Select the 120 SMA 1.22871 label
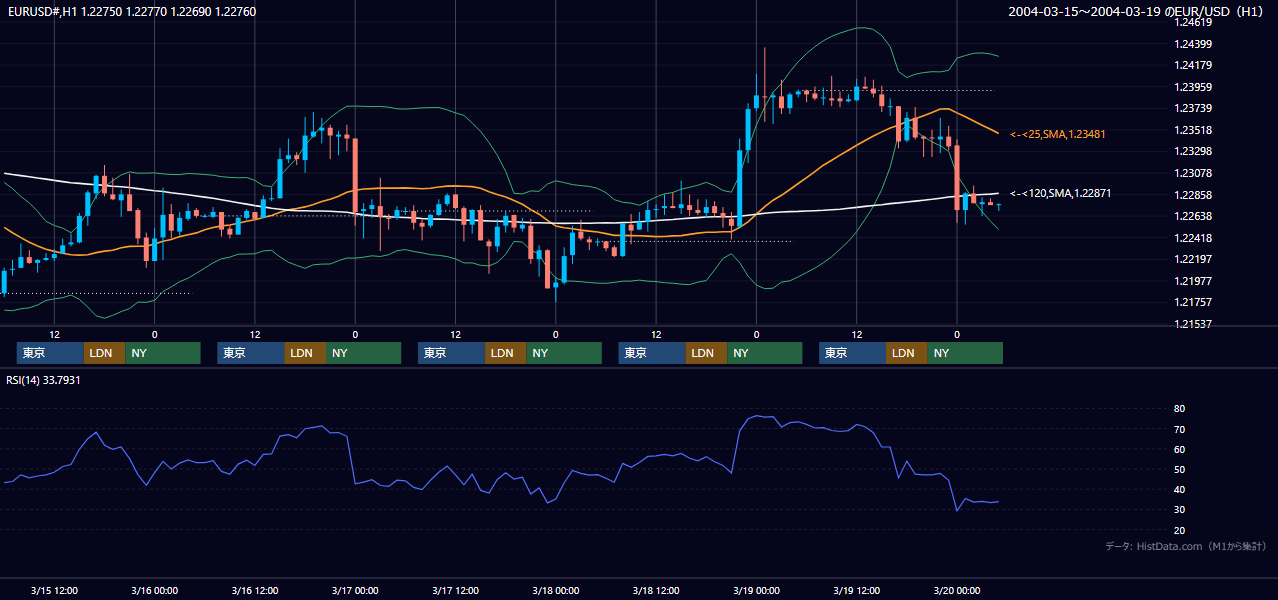1278x600 pixels. pos(1060,193)
